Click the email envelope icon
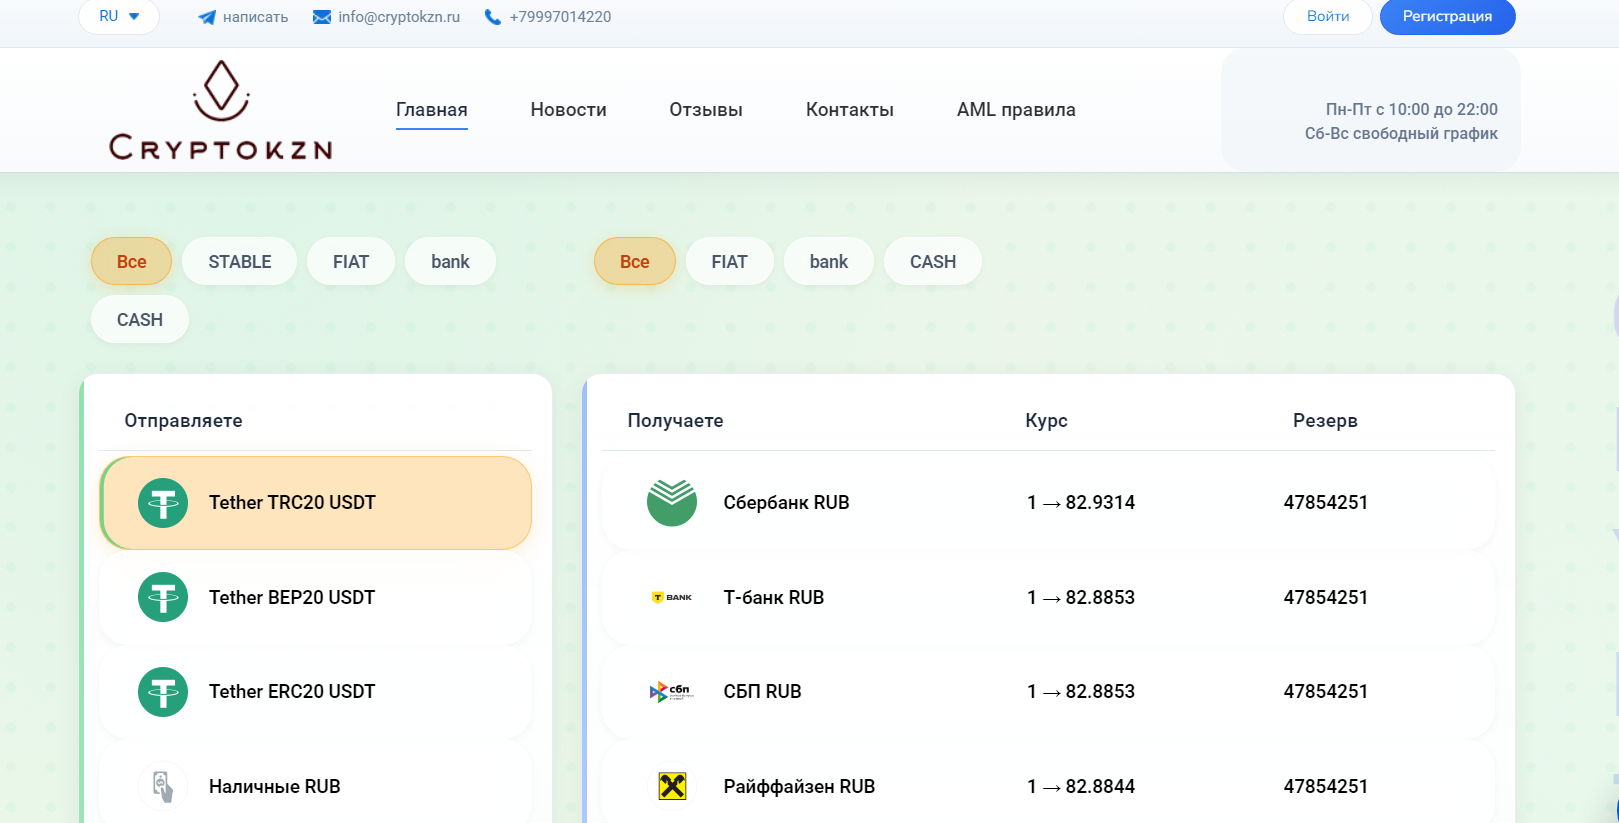The height and width of the screenshot is (823, 1619). (x=322, y=17)
